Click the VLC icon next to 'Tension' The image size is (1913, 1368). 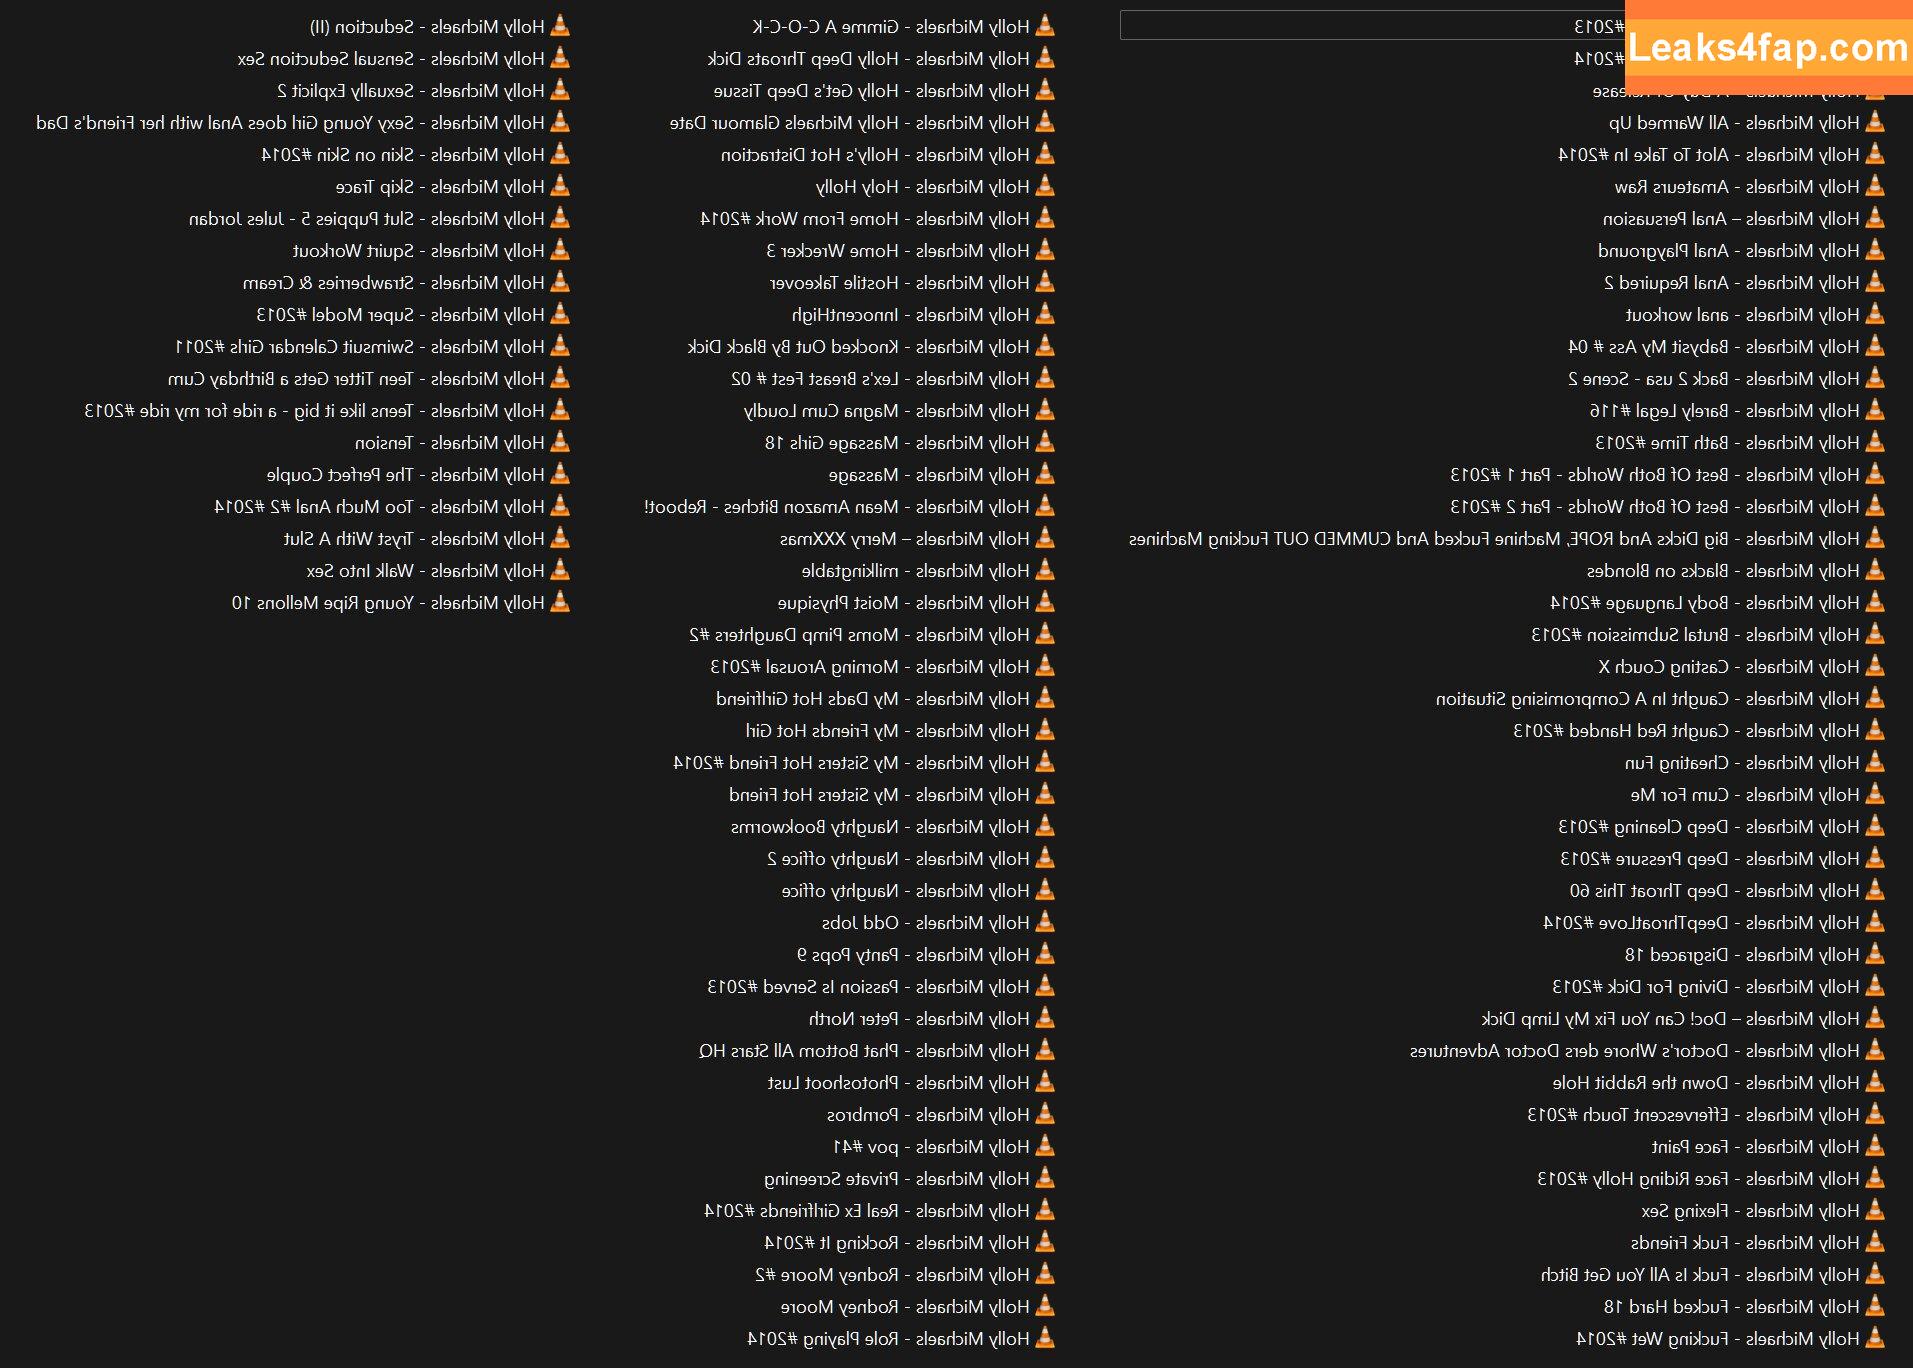[x=561, y=442]
